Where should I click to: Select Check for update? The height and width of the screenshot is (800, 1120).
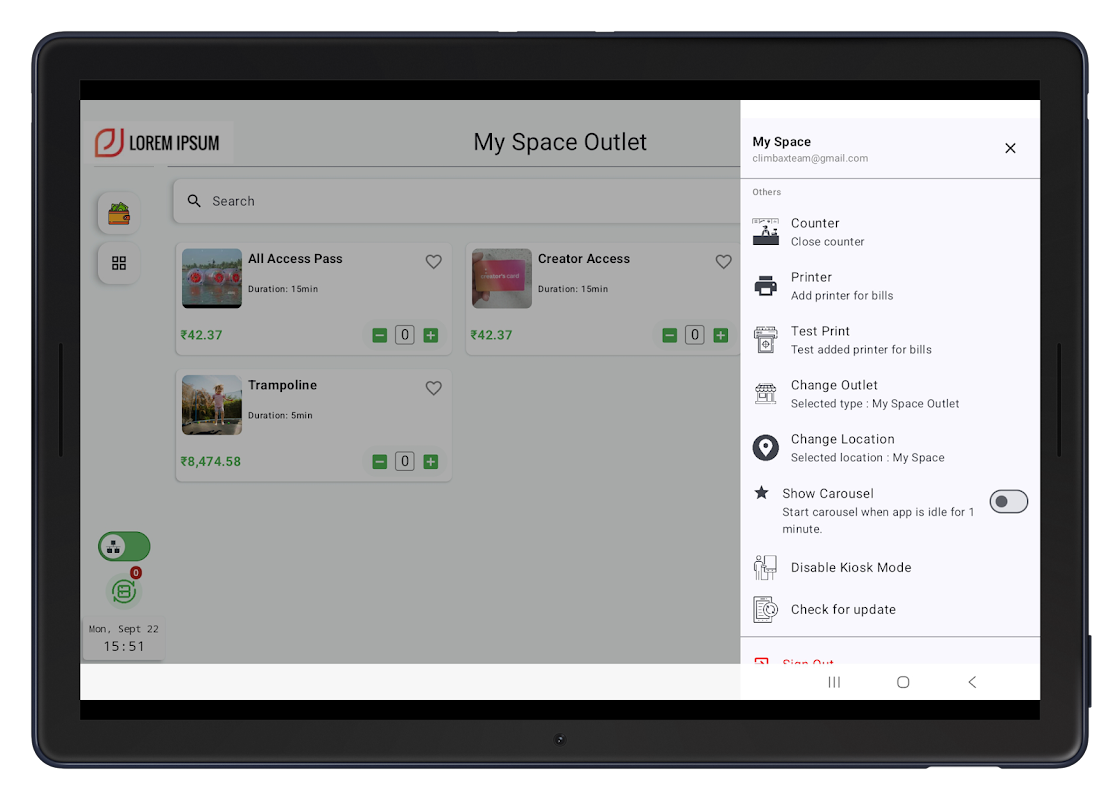[890, 609]
